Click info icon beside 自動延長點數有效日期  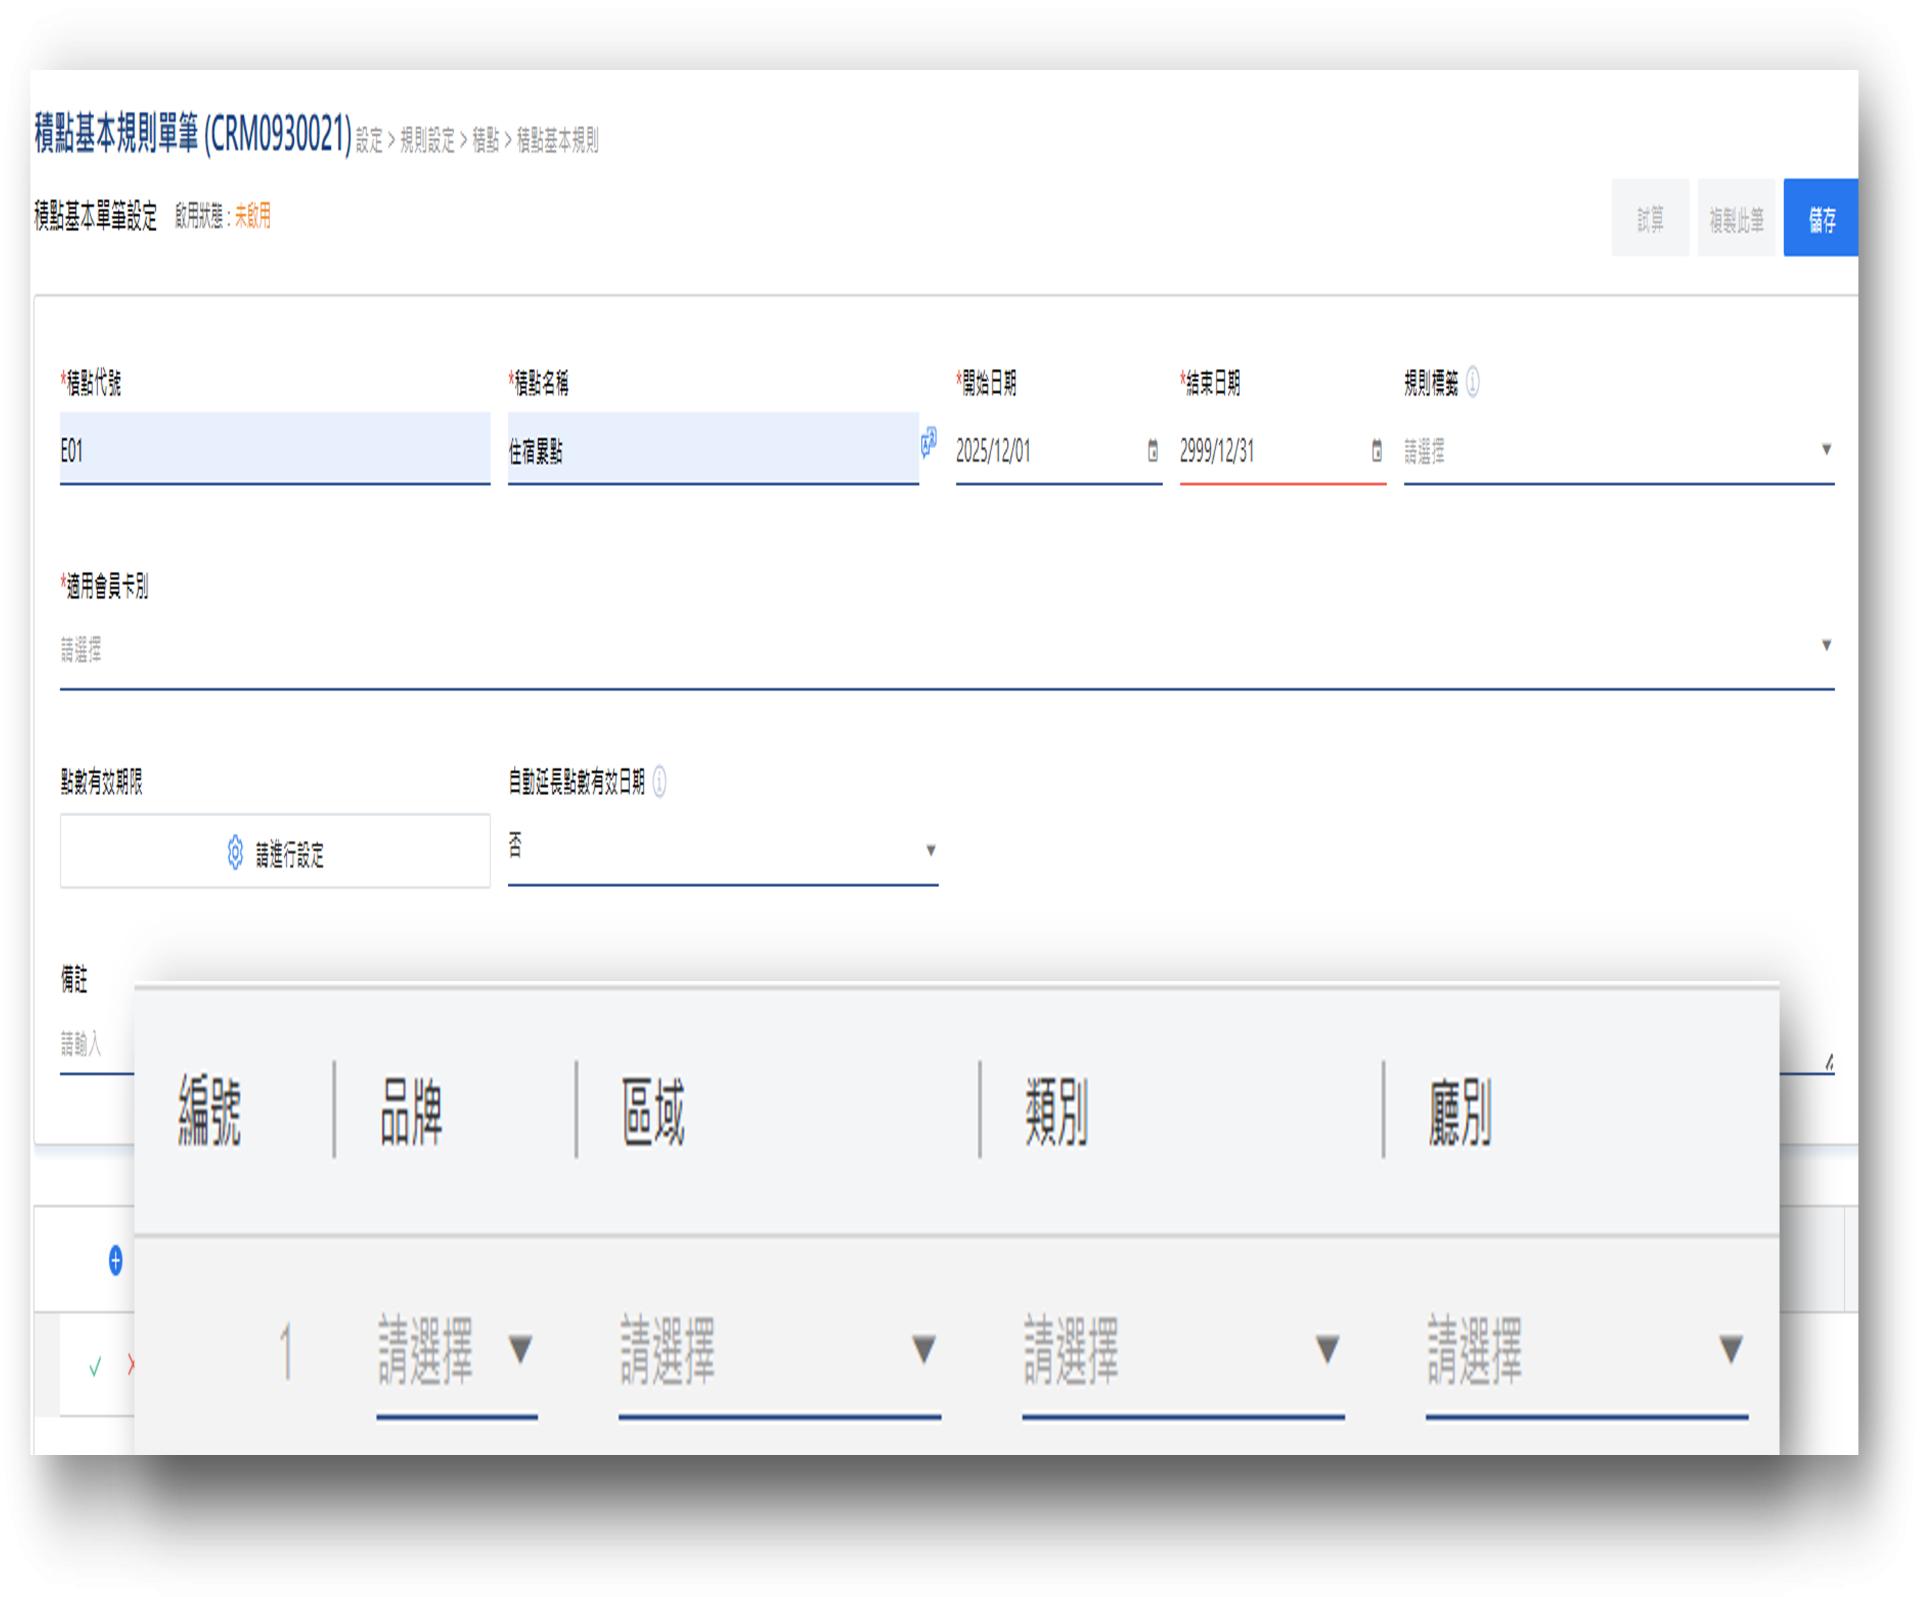[660, 781]
